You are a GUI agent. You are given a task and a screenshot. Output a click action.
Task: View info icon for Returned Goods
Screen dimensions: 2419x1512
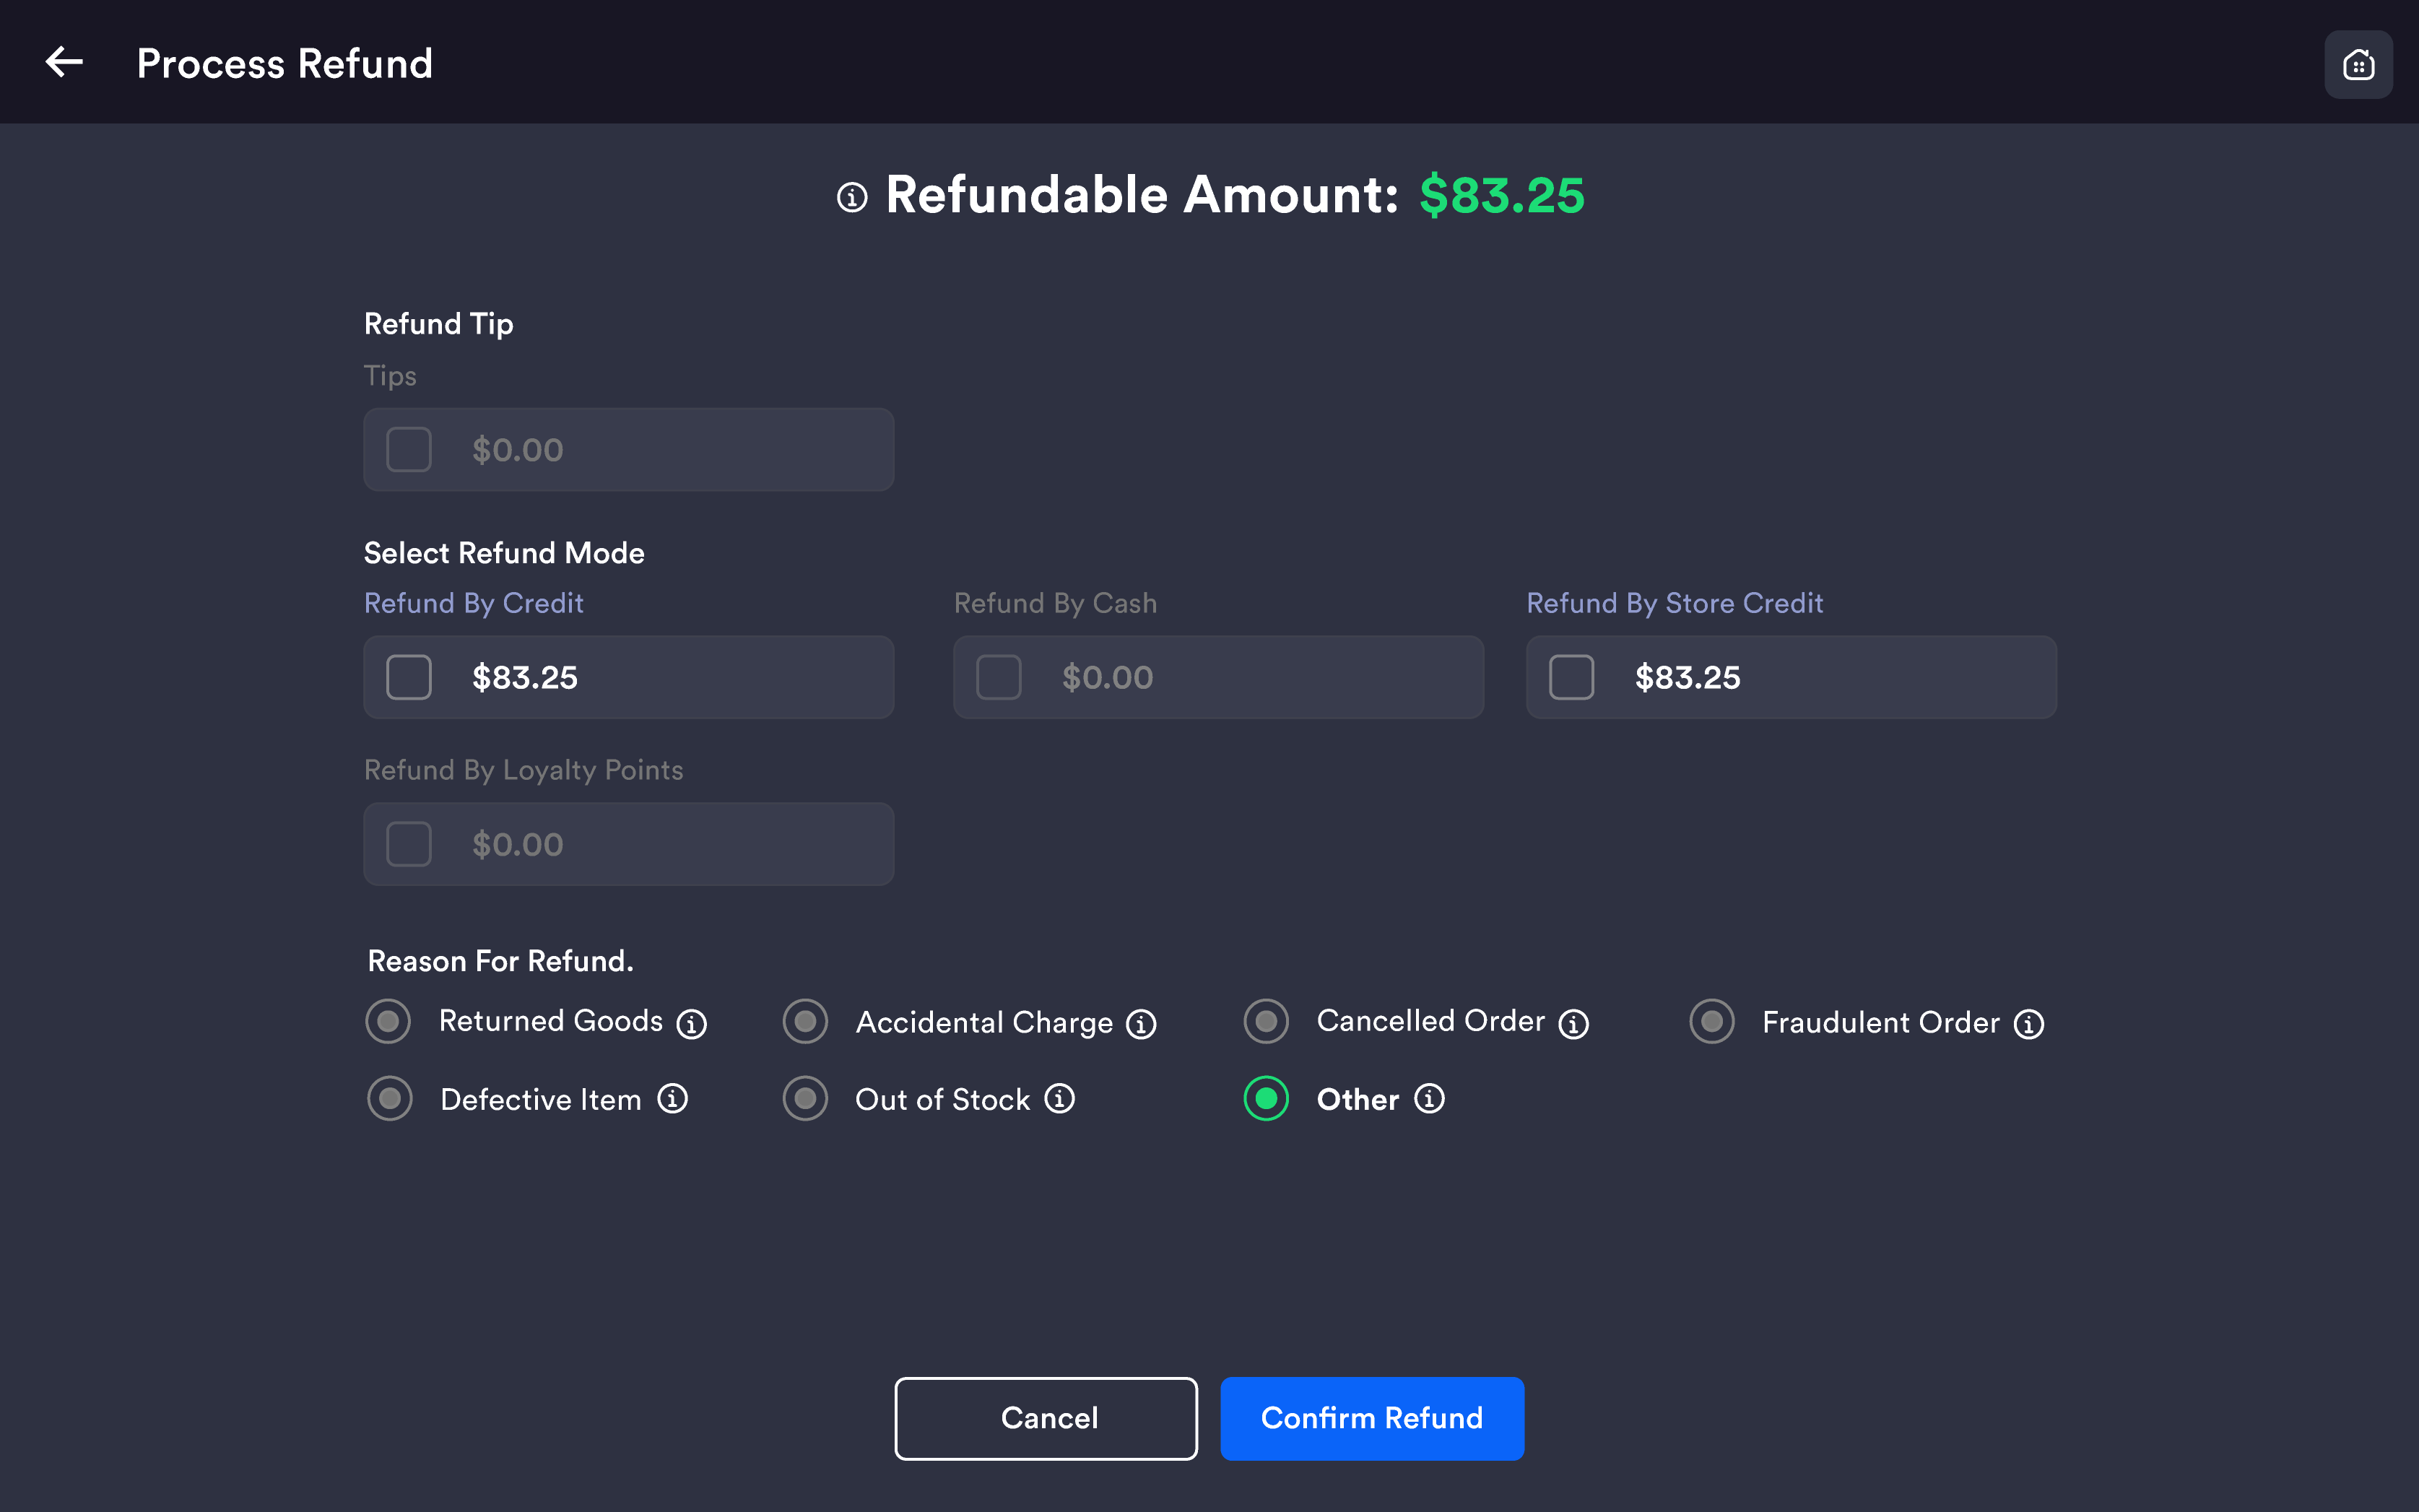point(691,1024)
